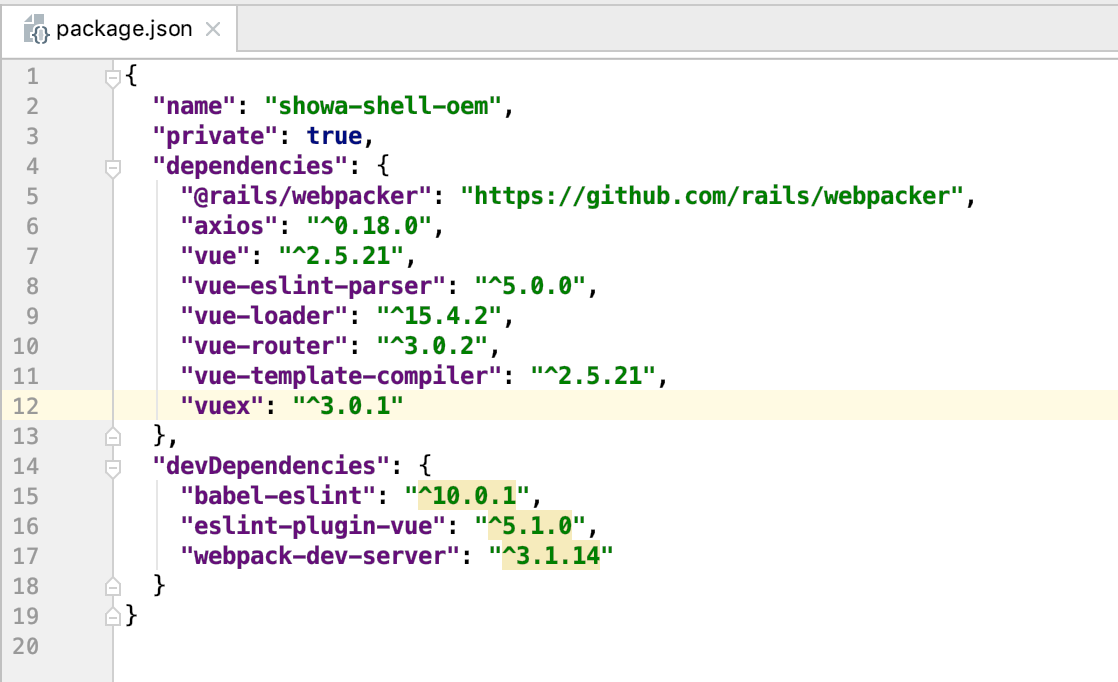Viewport: 1118px width, 682px height.
Task: Click the "^3.0.2" version value
Action: coord(431,346)
